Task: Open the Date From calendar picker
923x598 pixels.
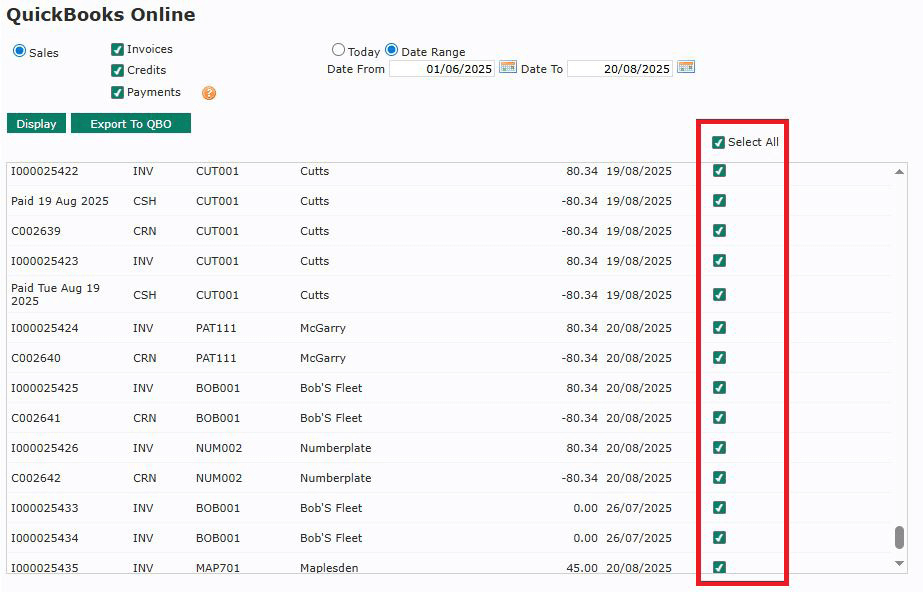Action: point(507,67)
